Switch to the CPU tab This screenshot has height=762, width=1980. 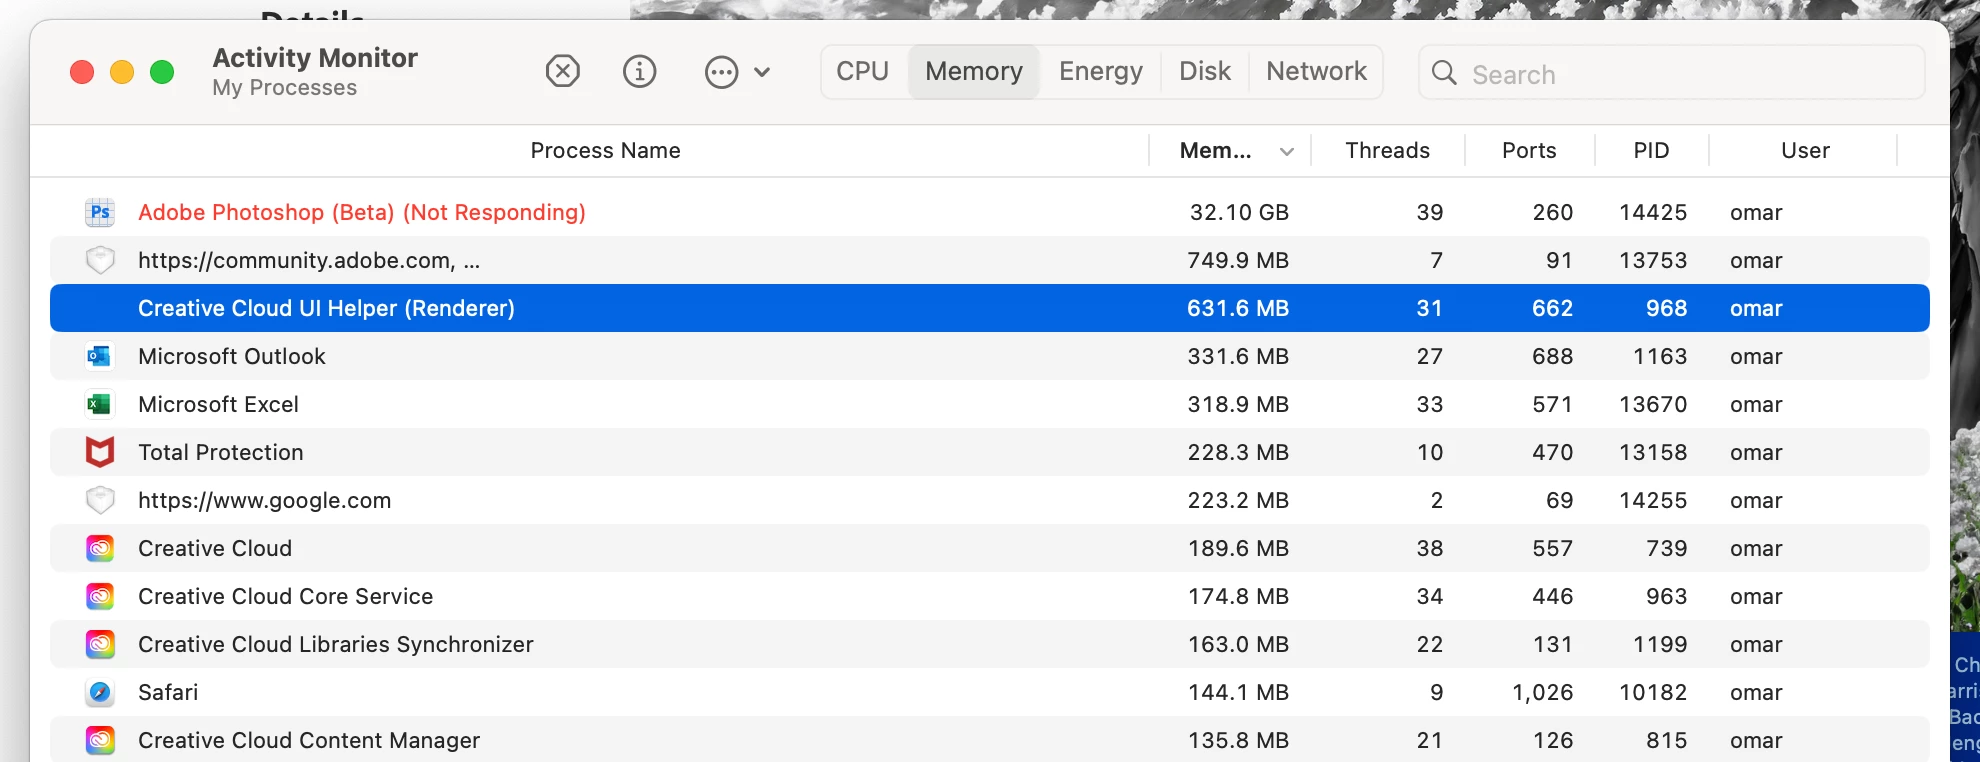[x=863, y=72]
